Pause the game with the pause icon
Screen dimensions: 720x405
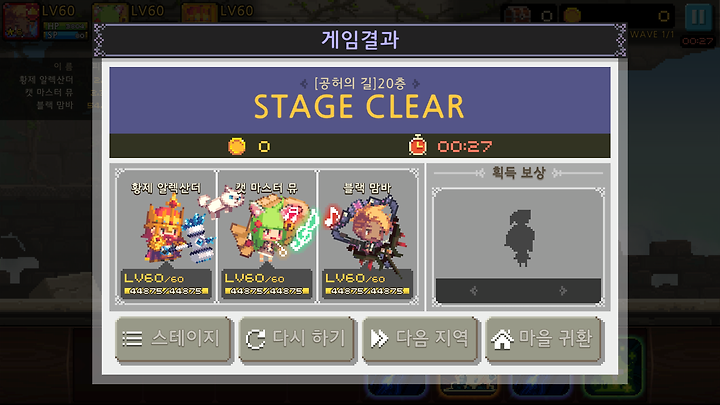coord(698,17)
